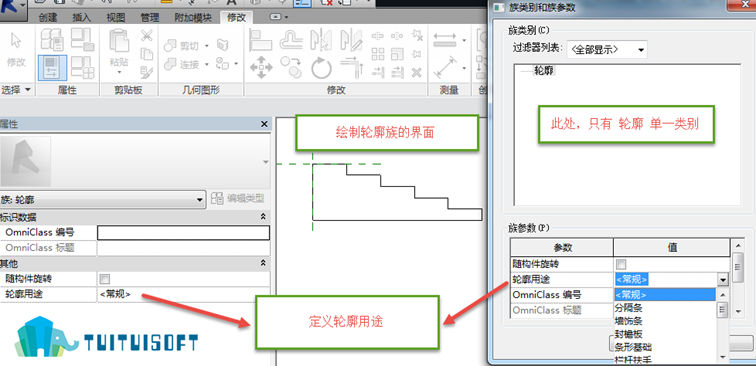This screenshot has height=366, width=756.
Task: Open Family Category and Parameters icon
Action: (x=82, y=40)
